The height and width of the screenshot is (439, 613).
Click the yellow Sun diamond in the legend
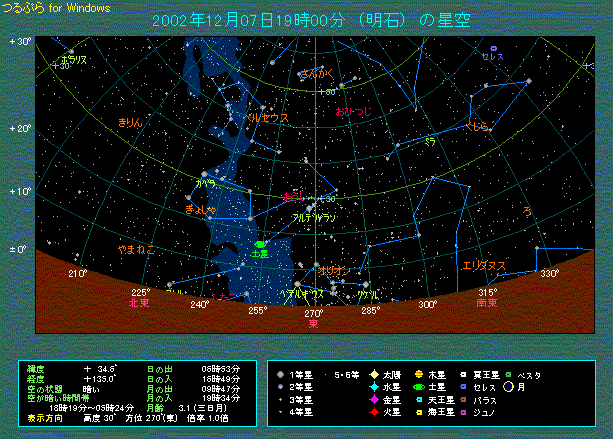point(372,376)
